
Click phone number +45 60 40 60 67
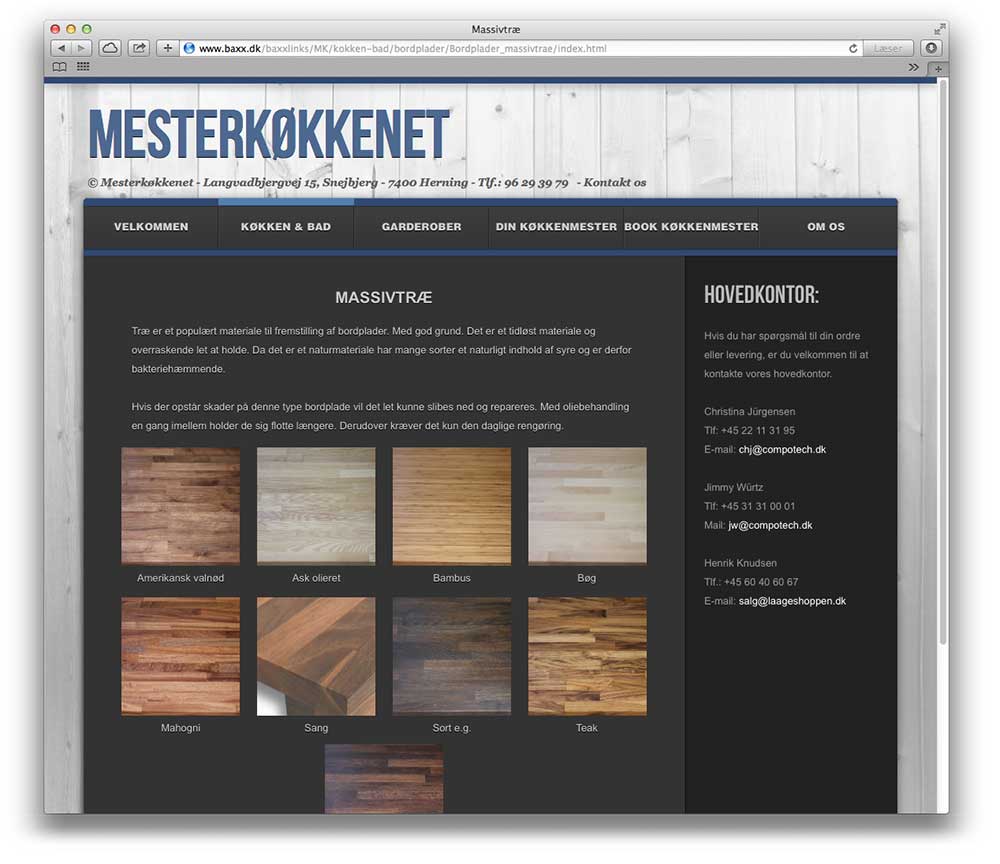[x=761, y=582]
